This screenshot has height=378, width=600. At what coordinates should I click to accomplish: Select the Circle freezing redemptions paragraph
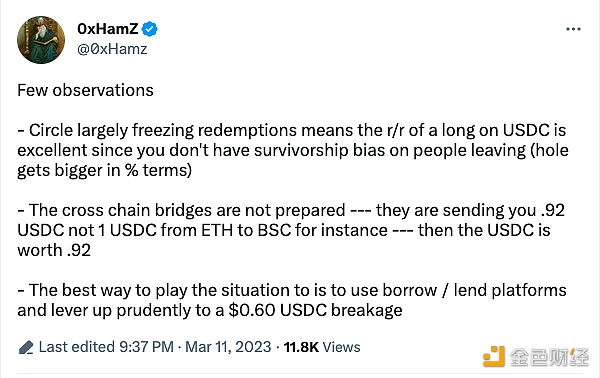click(x=293, y=150)
